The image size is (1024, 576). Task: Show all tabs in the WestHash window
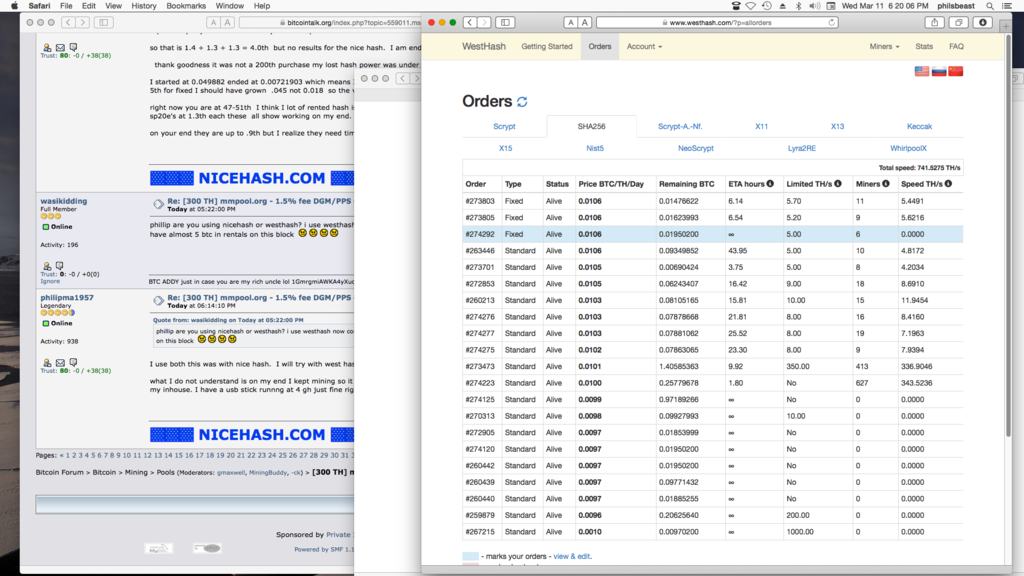pos(959,22)
